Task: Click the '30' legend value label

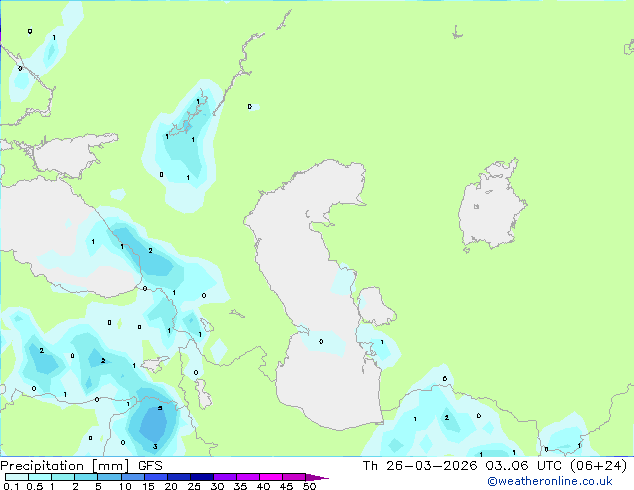Action: (217, 486)
